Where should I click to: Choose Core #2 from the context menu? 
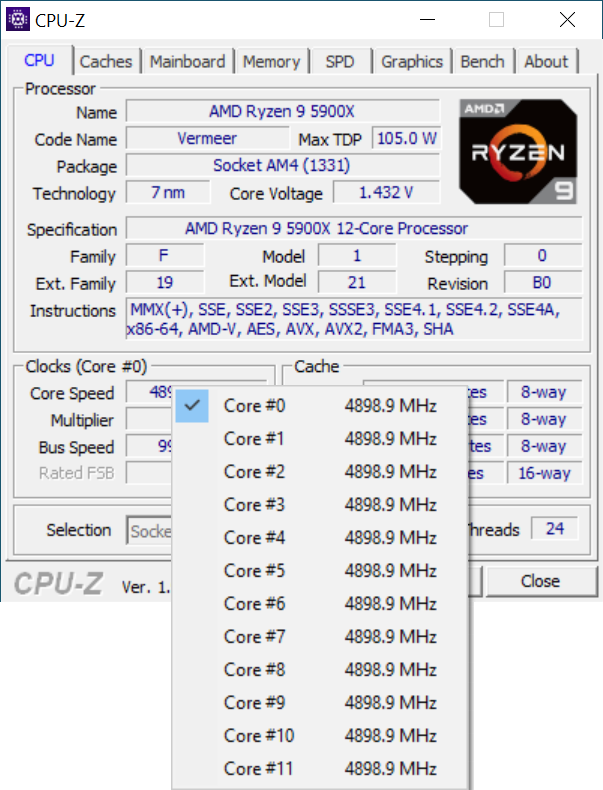[x=320, y=472]
